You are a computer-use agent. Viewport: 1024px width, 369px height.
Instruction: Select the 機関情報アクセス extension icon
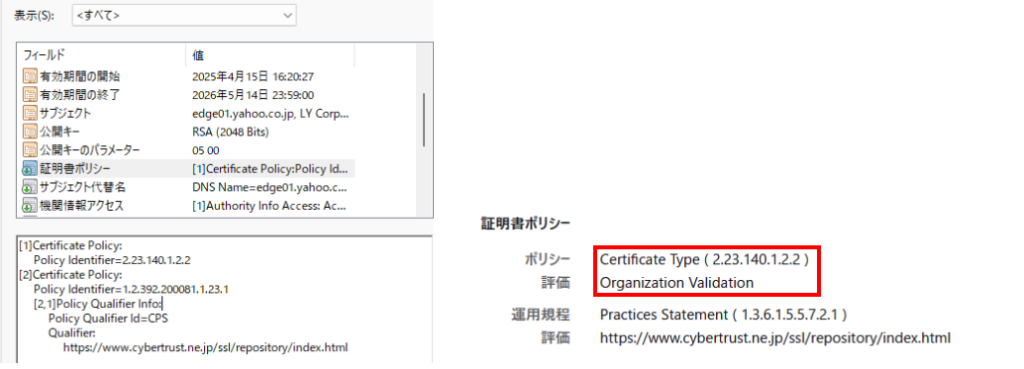pos(30,206)
